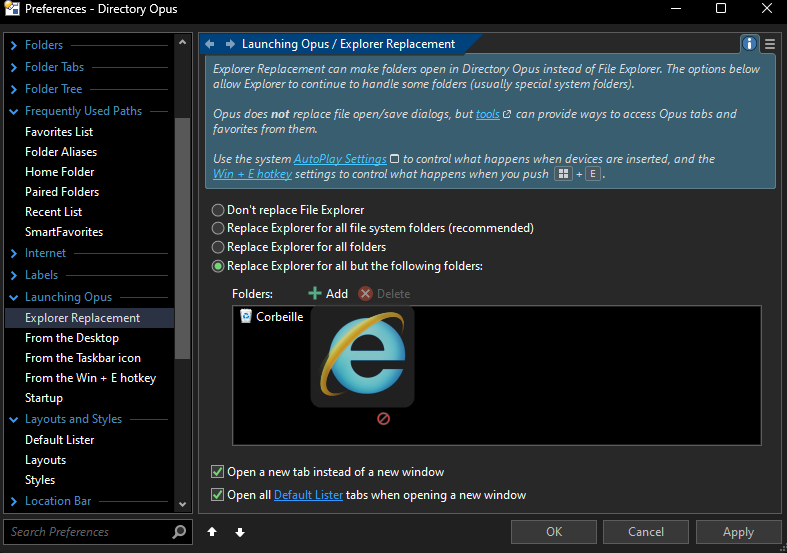Viewport: 787px width, 553px height.
Task: Select Replace Explorer for all folders
Action: pyautogui.click(x=218, y=247)
